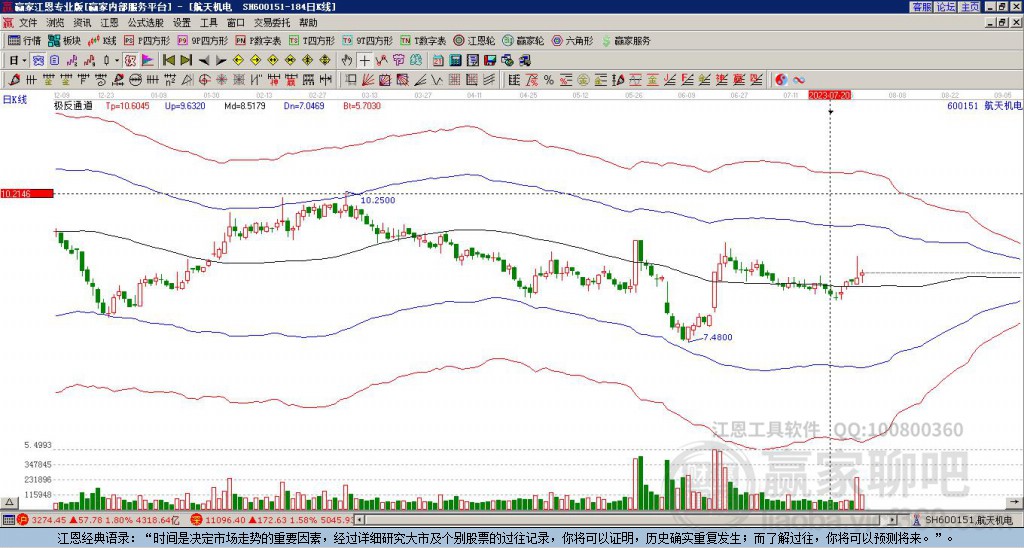This screenshot has height=548, width=1024.
Task: Open the 设置 menu
Action: tap(182, 23)
